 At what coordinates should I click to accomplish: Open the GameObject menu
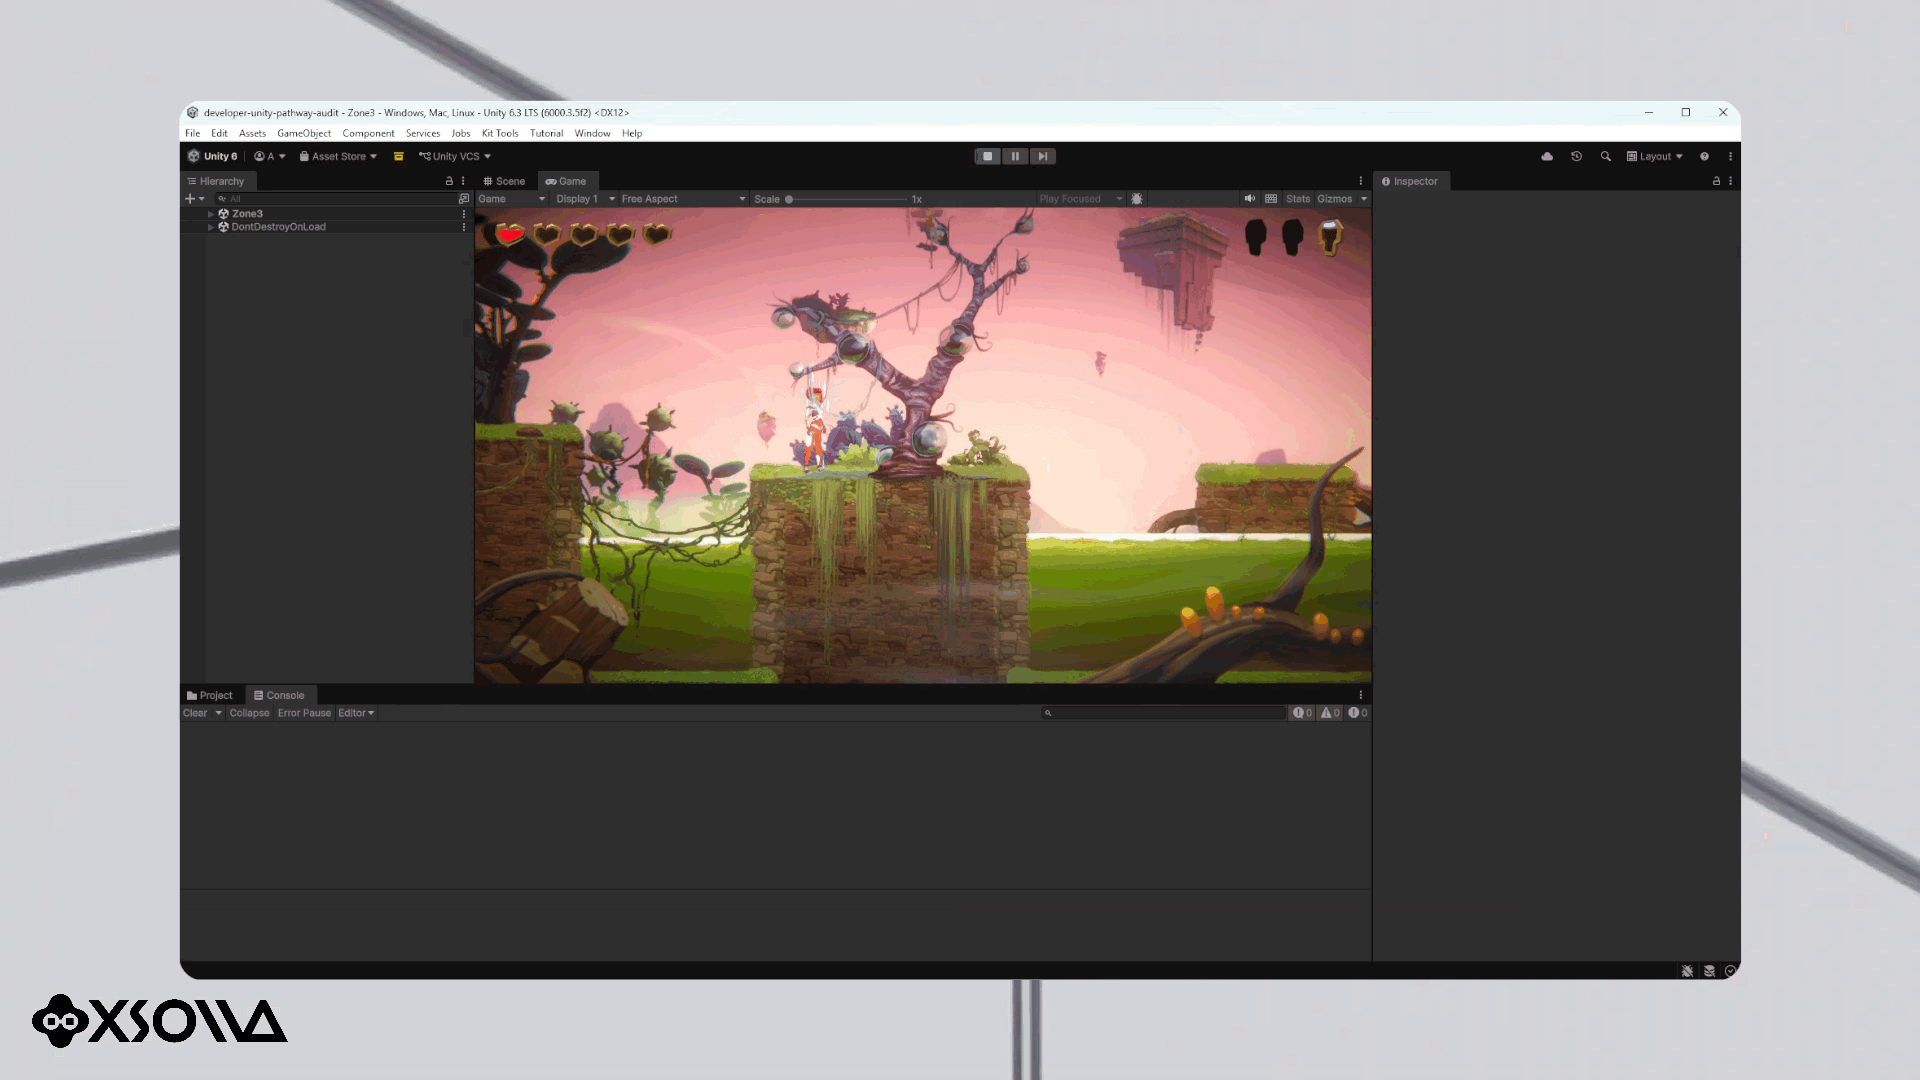pyautogui.click(x=304, y=133)
